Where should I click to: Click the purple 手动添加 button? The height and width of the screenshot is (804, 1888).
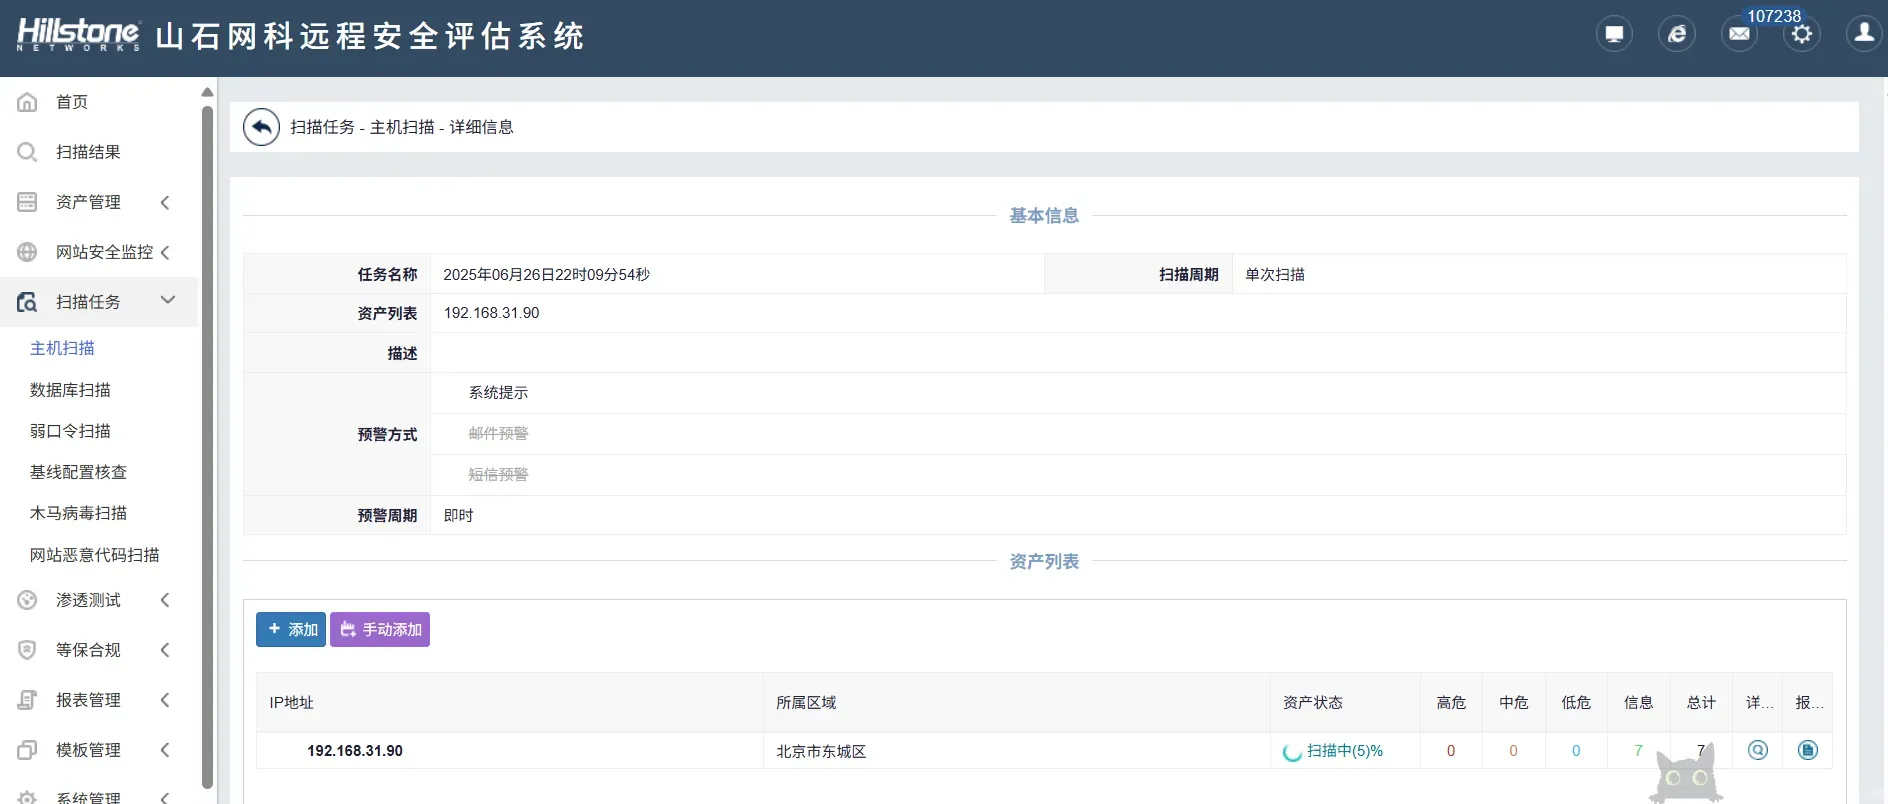tap(380, 630)
